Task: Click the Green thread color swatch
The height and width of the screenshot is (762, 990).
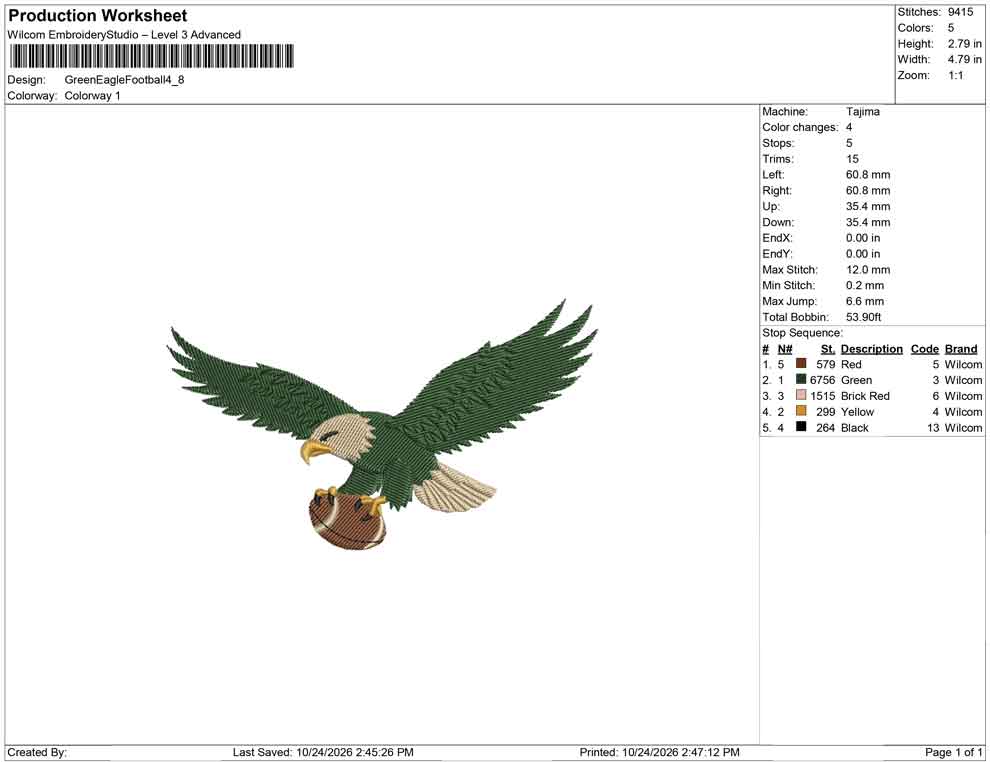Action: click(801, 379)
